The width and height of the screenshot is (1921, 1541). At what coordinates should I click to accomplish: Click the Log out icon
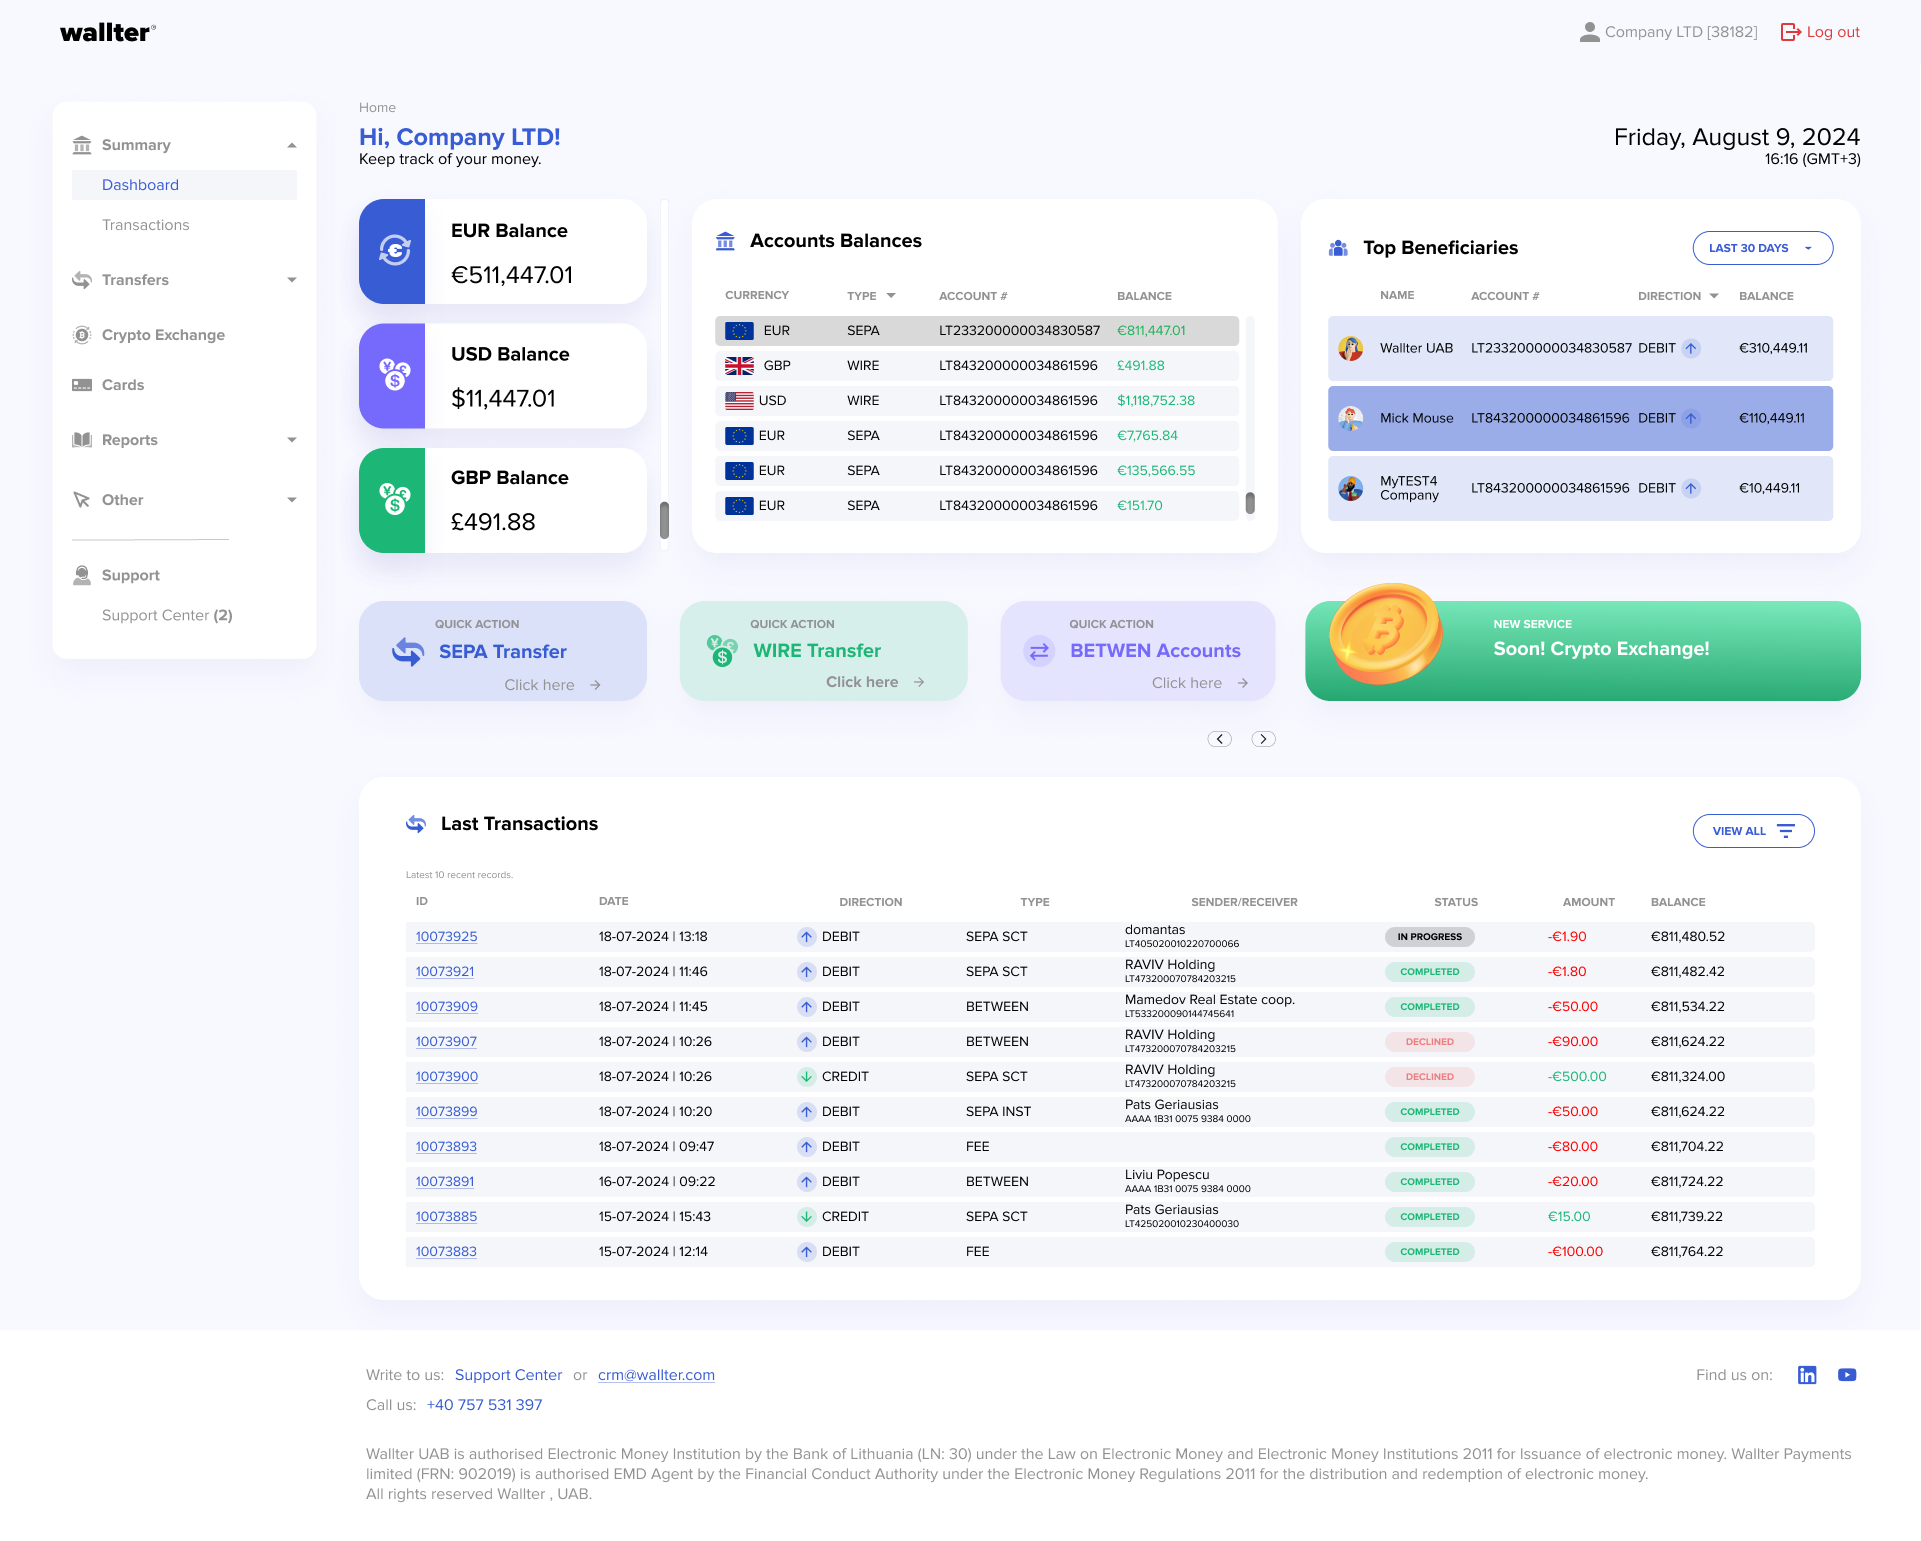[1790, 31]
